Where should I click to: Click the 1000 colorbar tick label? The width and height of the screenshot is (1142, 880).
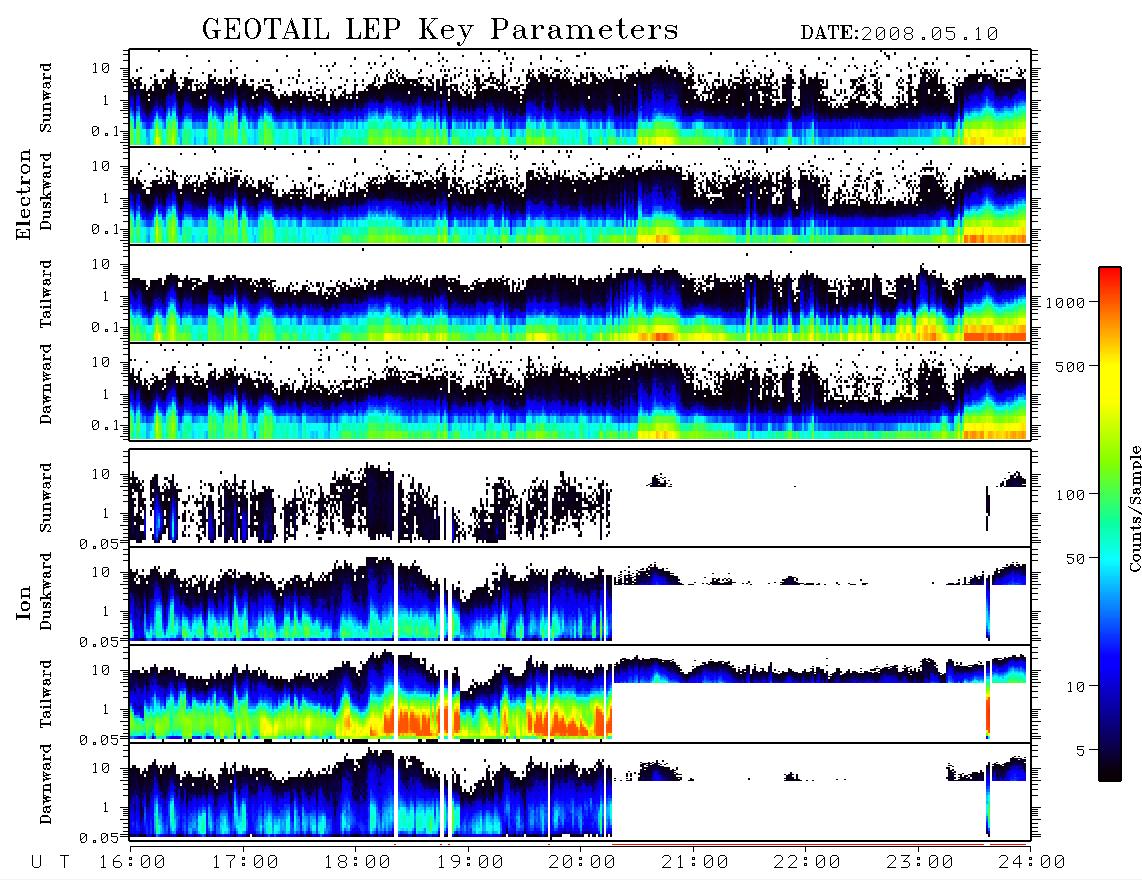1065,302
